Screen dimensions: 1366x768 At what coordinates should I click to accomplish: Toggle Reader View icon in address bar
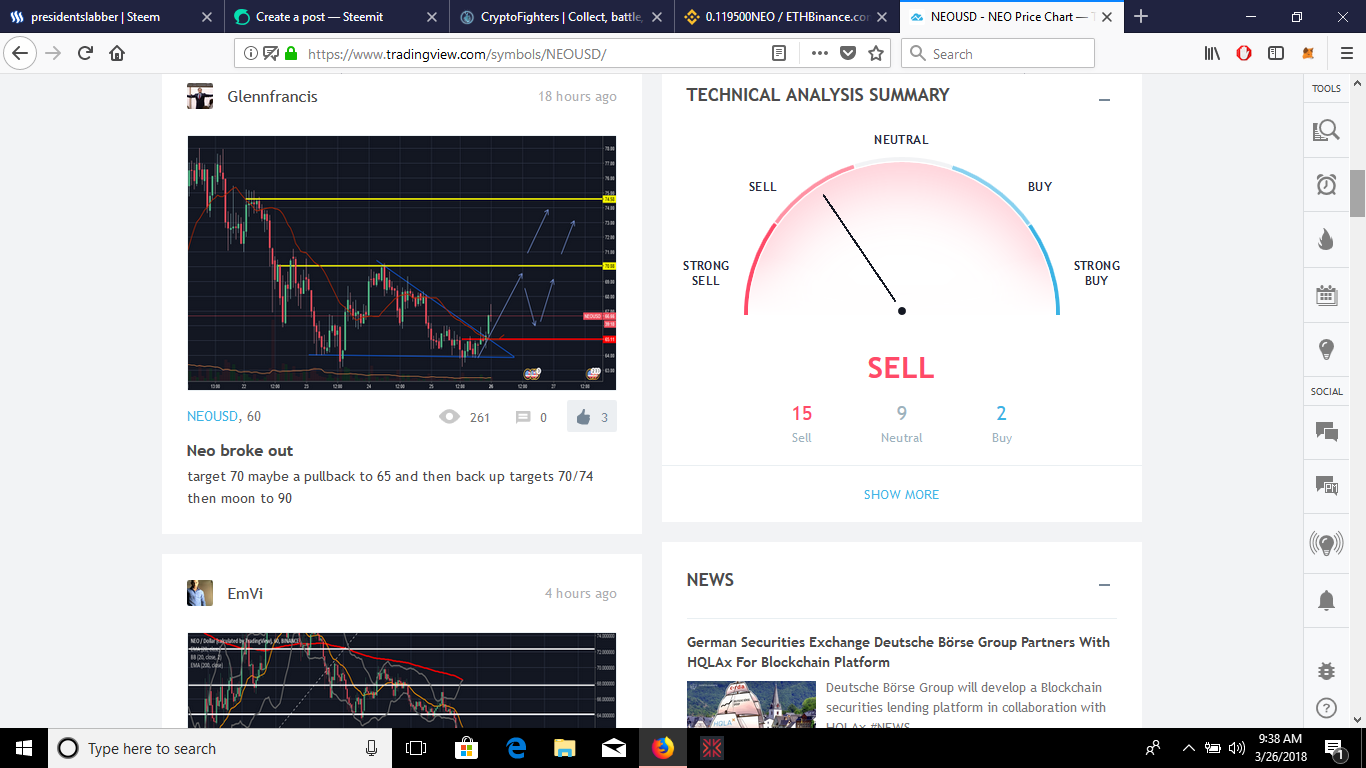778,54
